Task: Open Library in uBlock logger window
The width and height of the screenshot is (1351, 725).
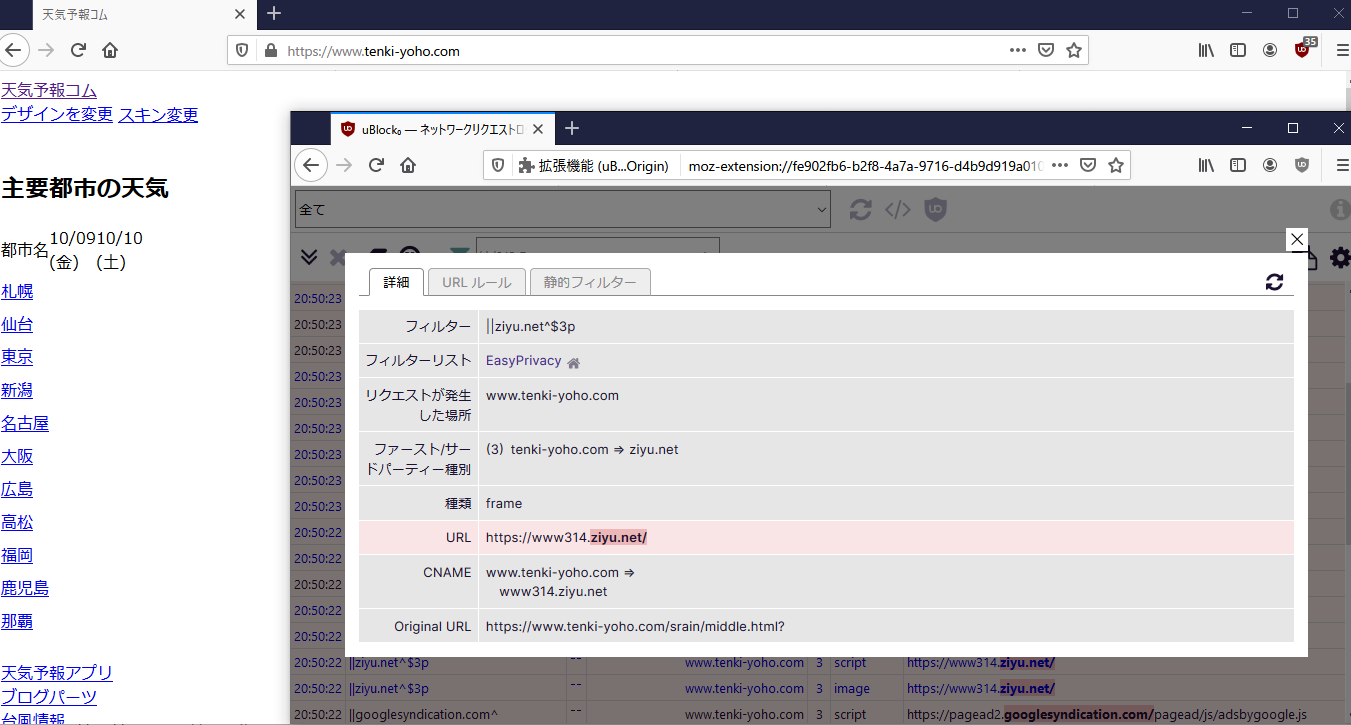Action: [1206, 165]
